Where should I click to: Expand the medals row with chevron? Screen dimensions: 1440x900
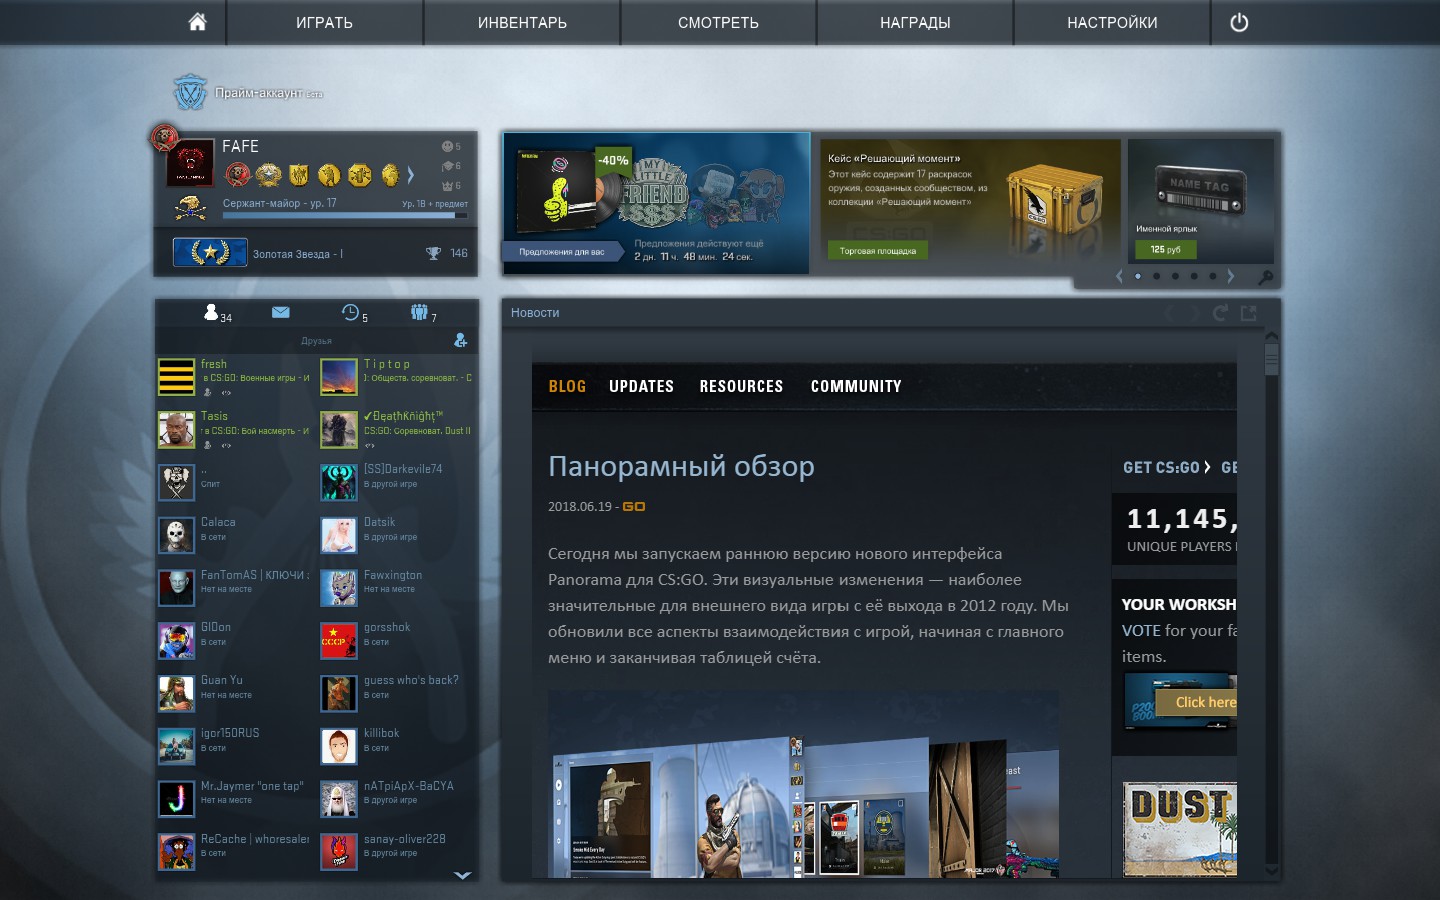410,175
